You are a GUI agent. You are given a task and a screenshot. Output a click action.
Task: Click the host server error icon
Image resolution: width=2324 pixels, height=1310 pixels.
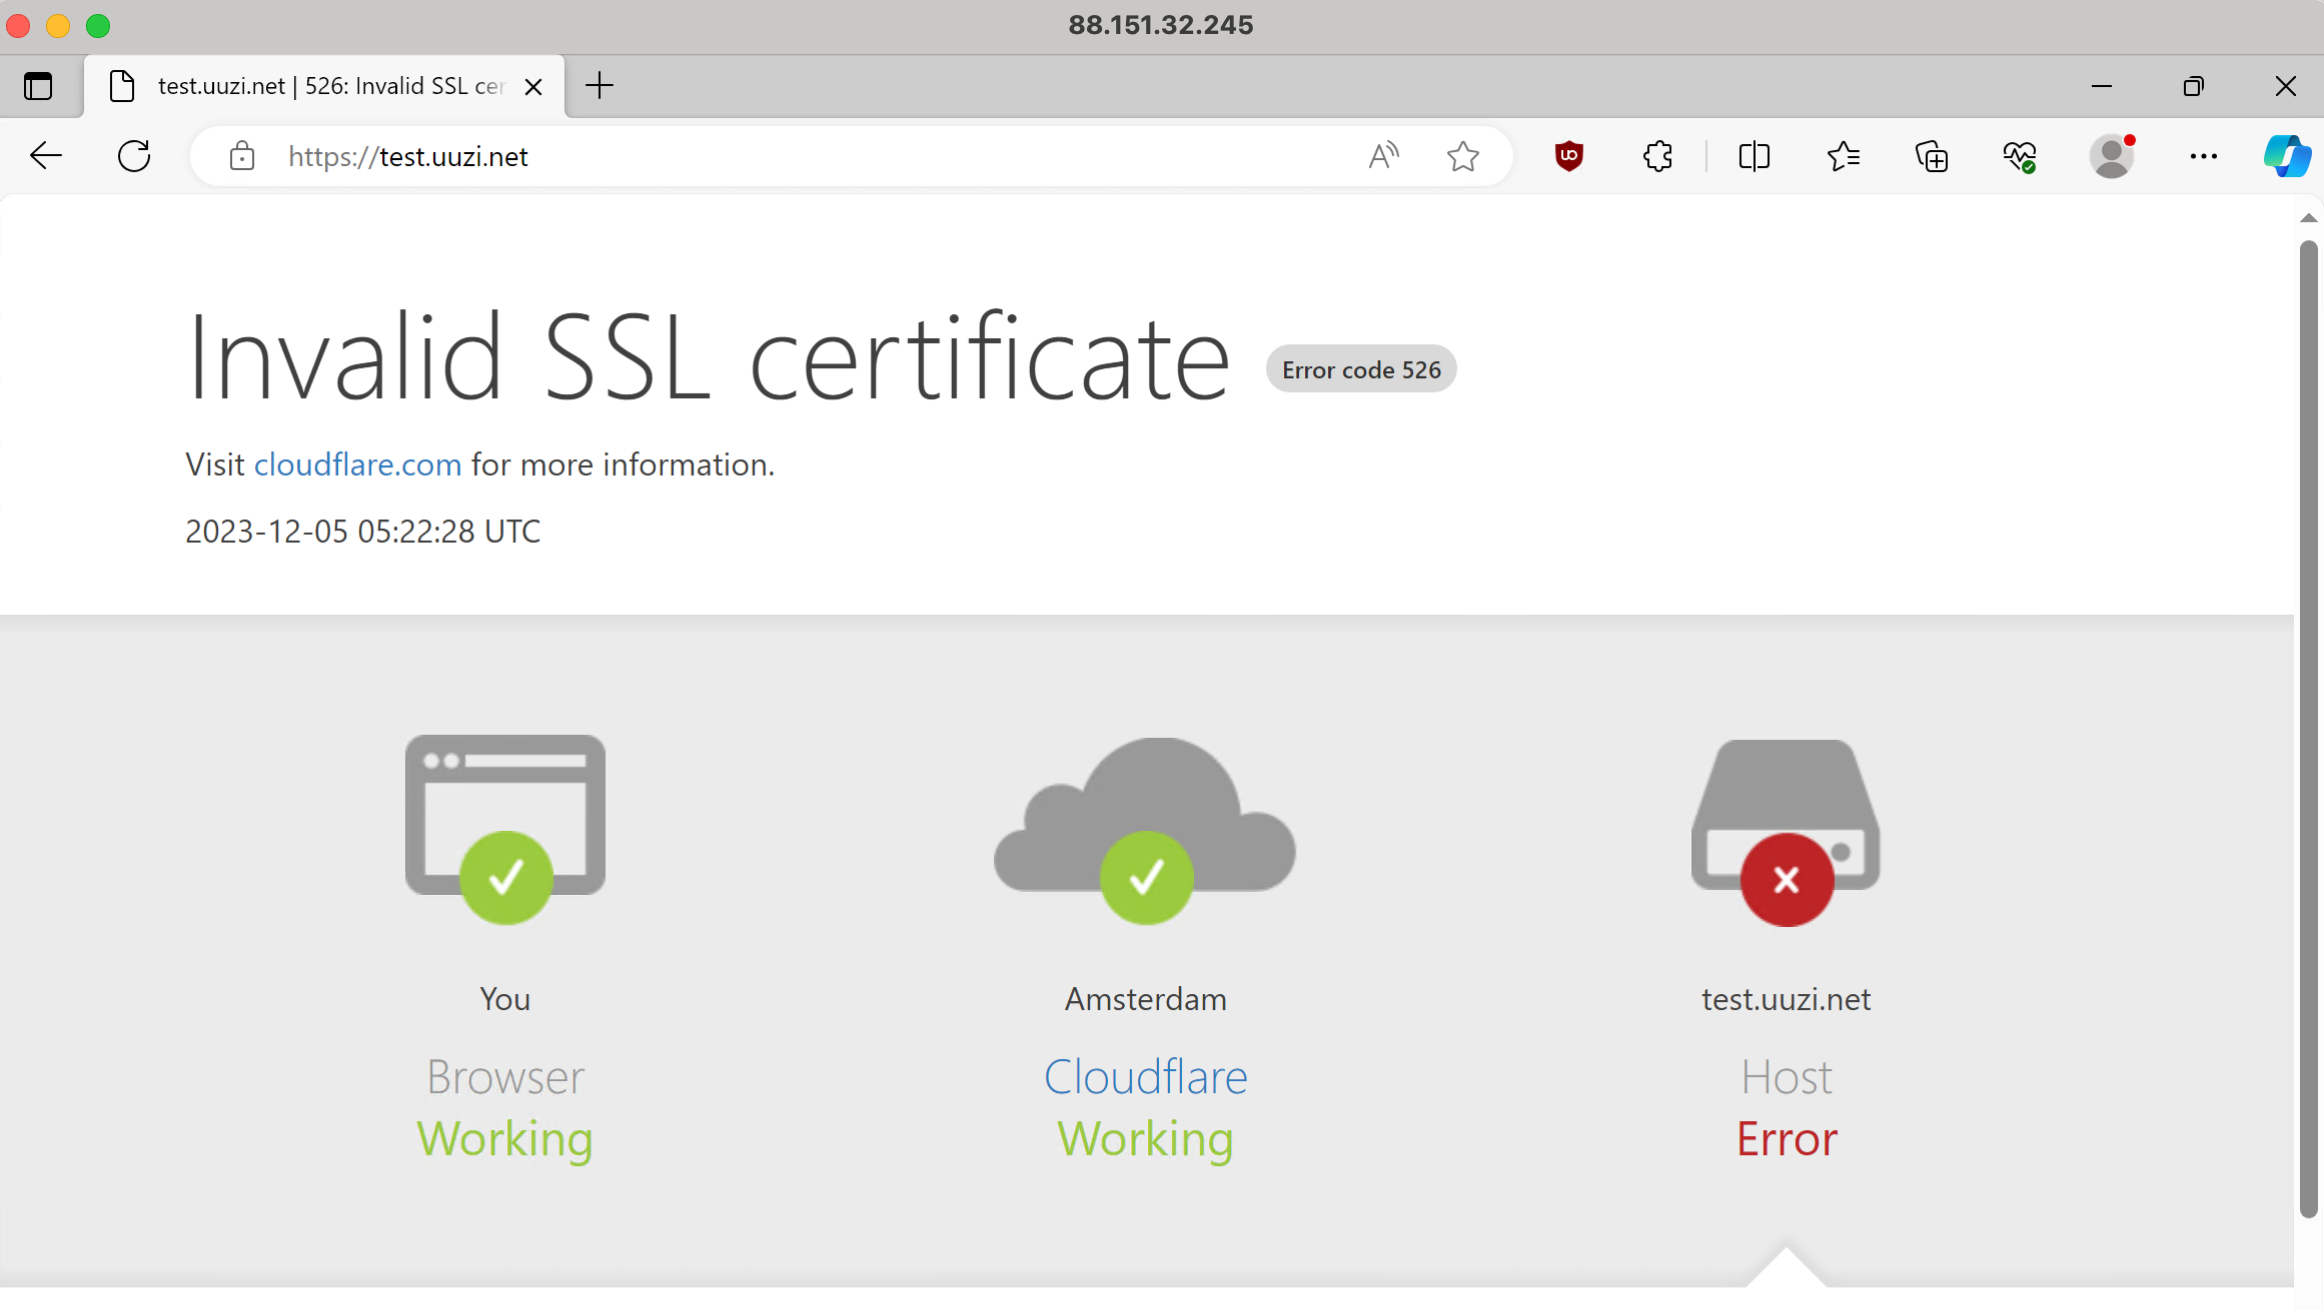[x=1786, y=833]
